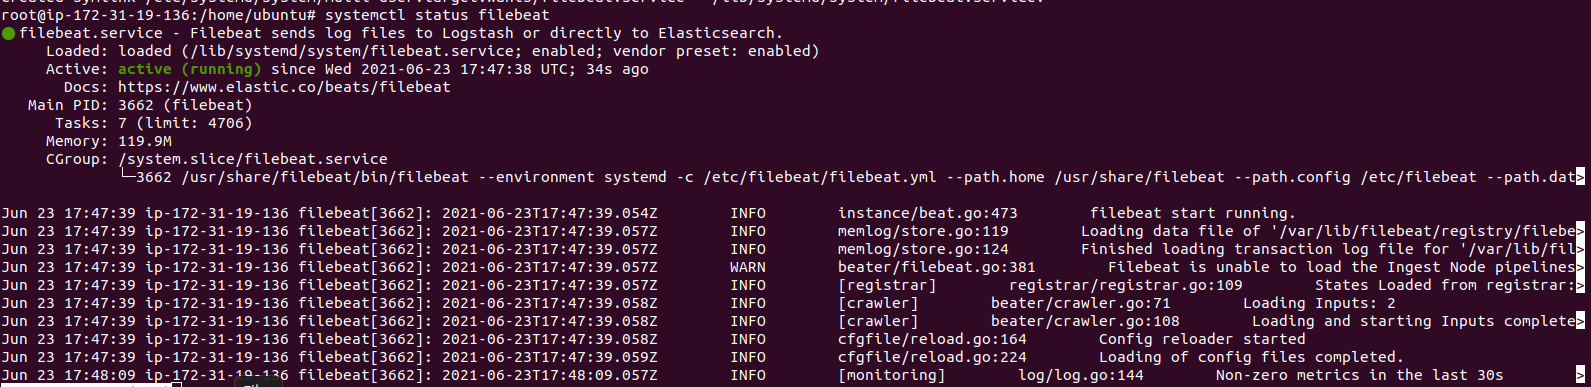Click the /system.slice/filebeat.service CGroup entry
Viewport: 1591px width, 387px height.
point(253,159)
